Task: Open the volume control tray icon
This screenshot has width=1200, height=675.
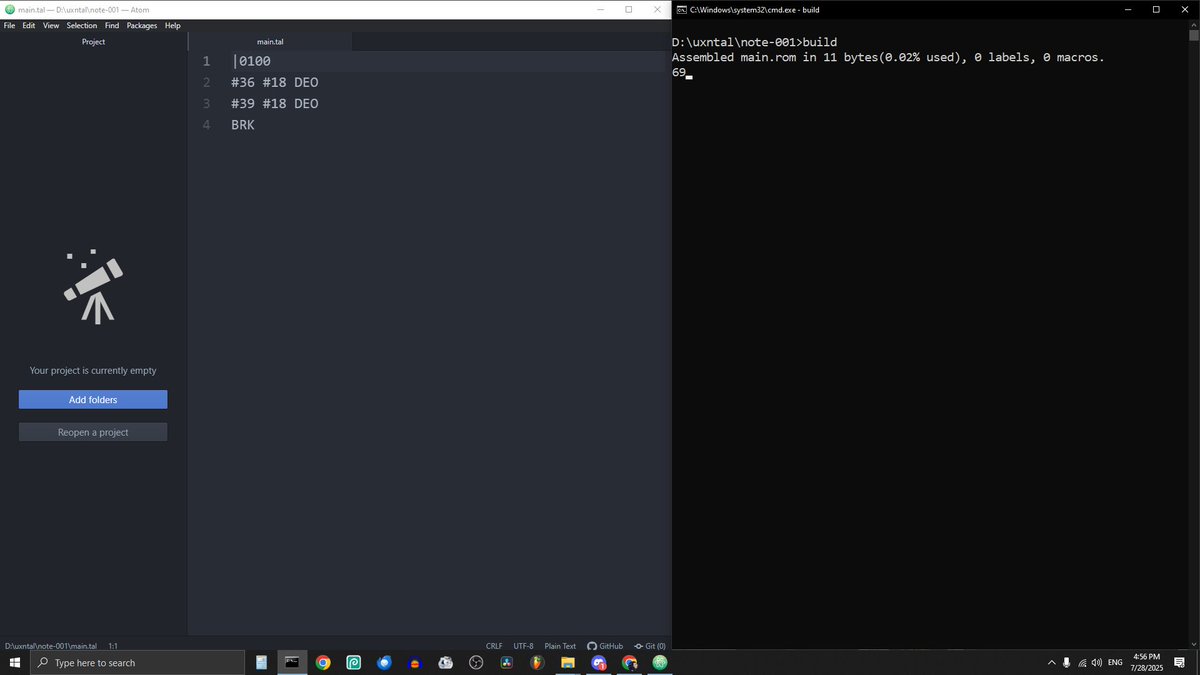Action: pos(1097,662)
